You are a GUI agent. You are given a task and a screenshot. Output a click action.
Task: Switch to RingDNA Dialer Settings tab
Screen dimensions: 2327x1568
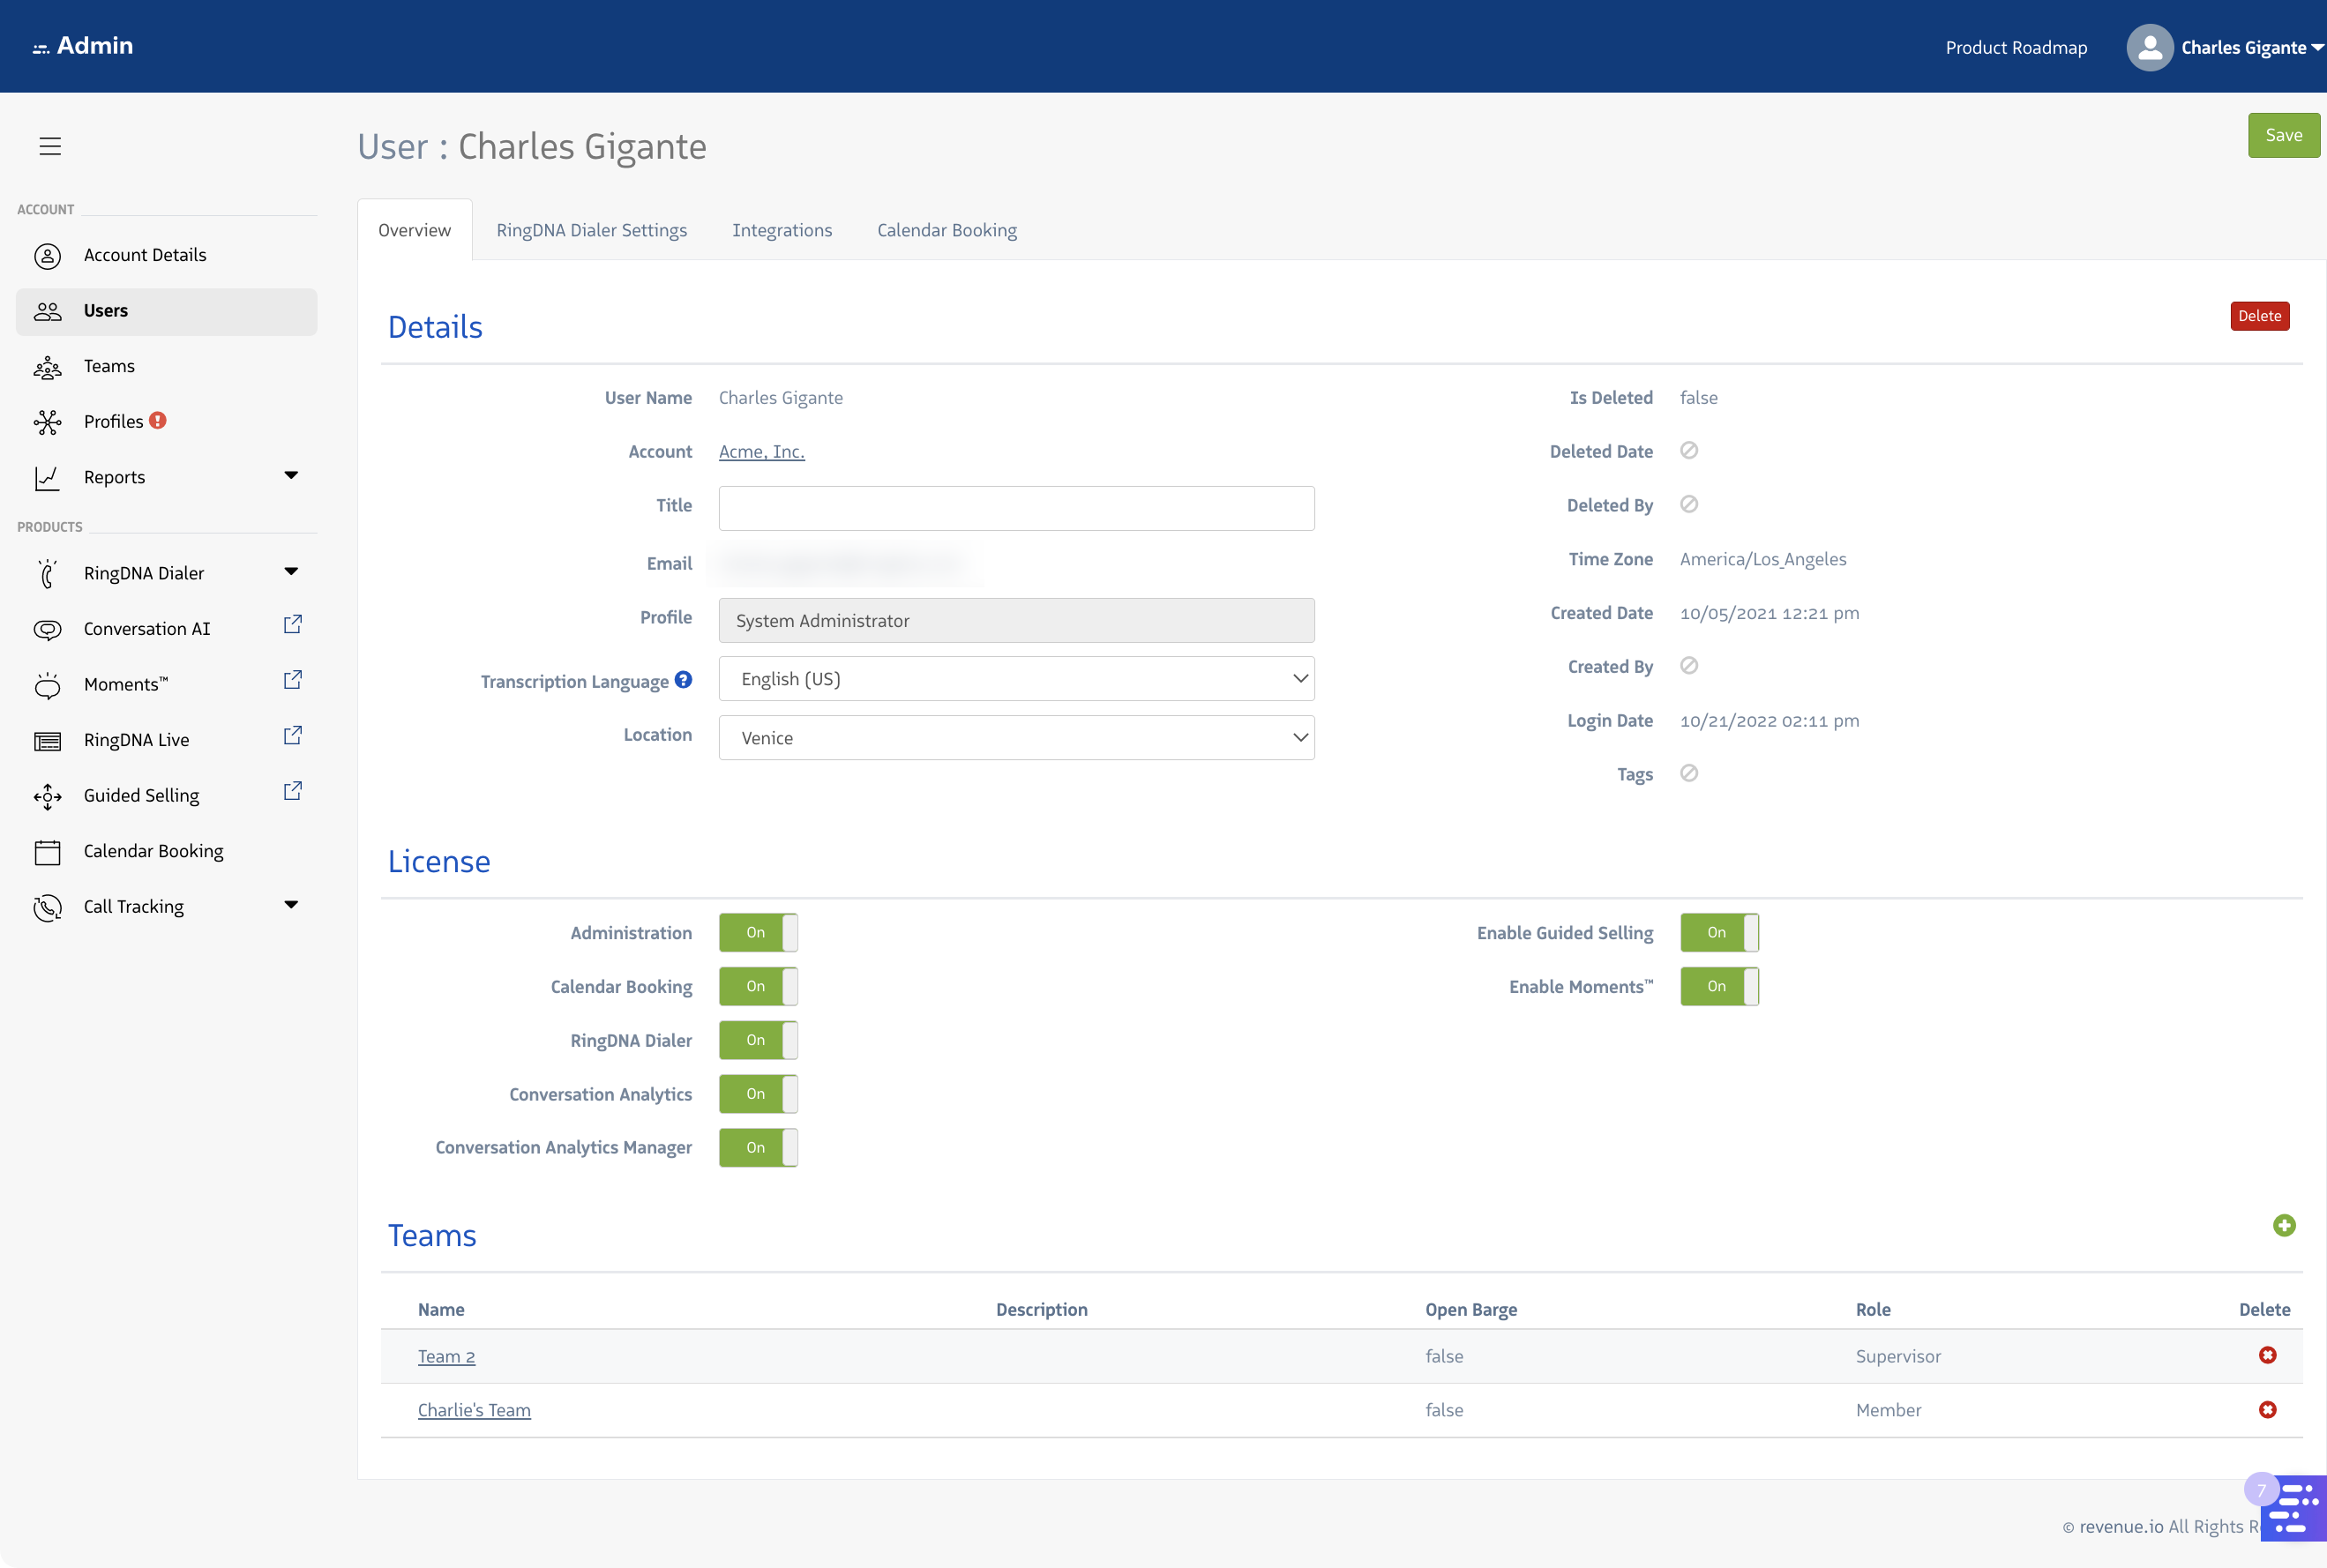[x=591, y=230]
